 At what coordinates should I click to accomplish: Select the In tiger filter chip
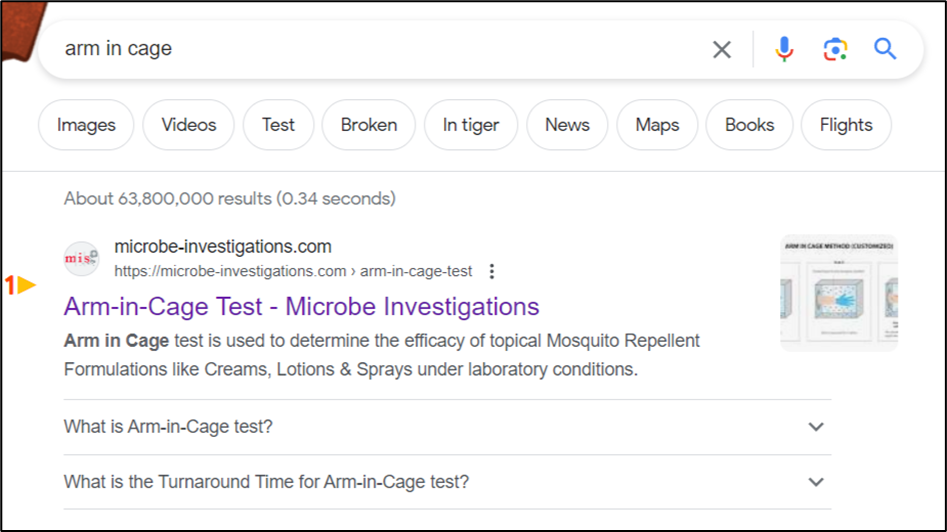pyautogui.click(x=471, y=125)
